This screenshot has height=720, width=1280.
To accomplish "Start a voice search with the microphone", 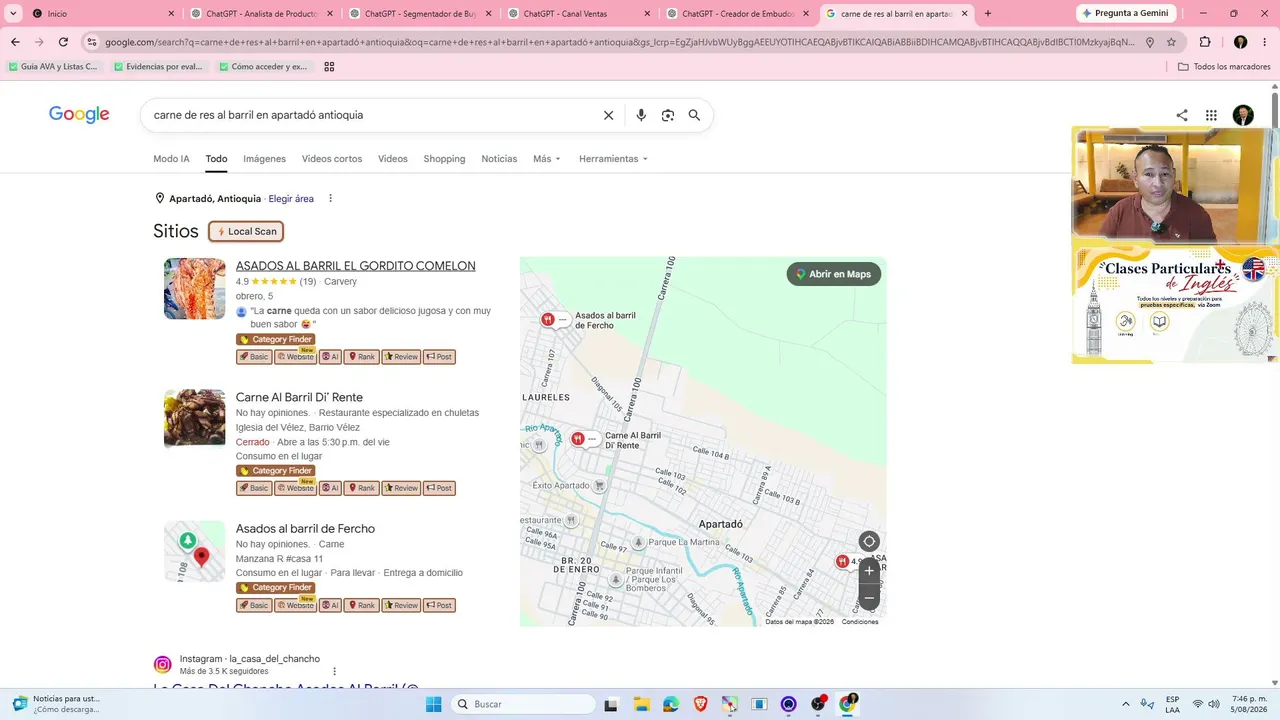I will [x=641, y=115].
